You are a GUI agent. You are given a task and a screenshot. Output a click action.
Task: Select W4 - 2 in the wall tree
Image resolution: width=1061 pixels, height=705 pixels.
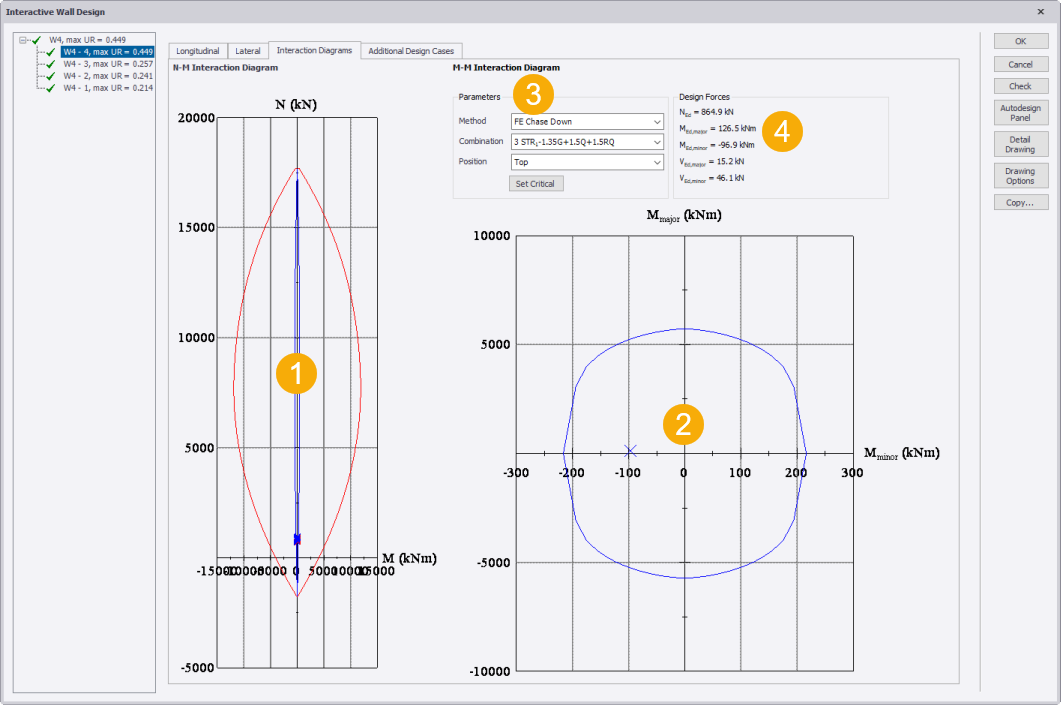click(107, 76)
